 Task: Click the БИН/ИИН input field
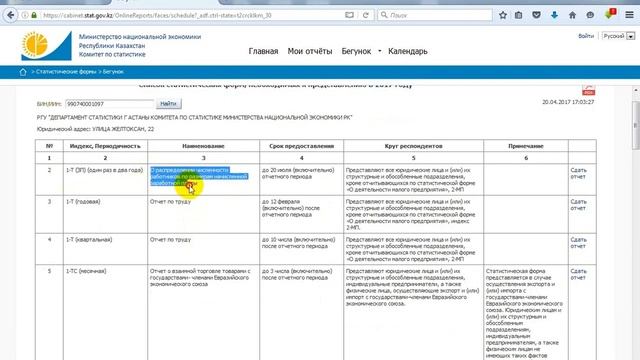109,104
